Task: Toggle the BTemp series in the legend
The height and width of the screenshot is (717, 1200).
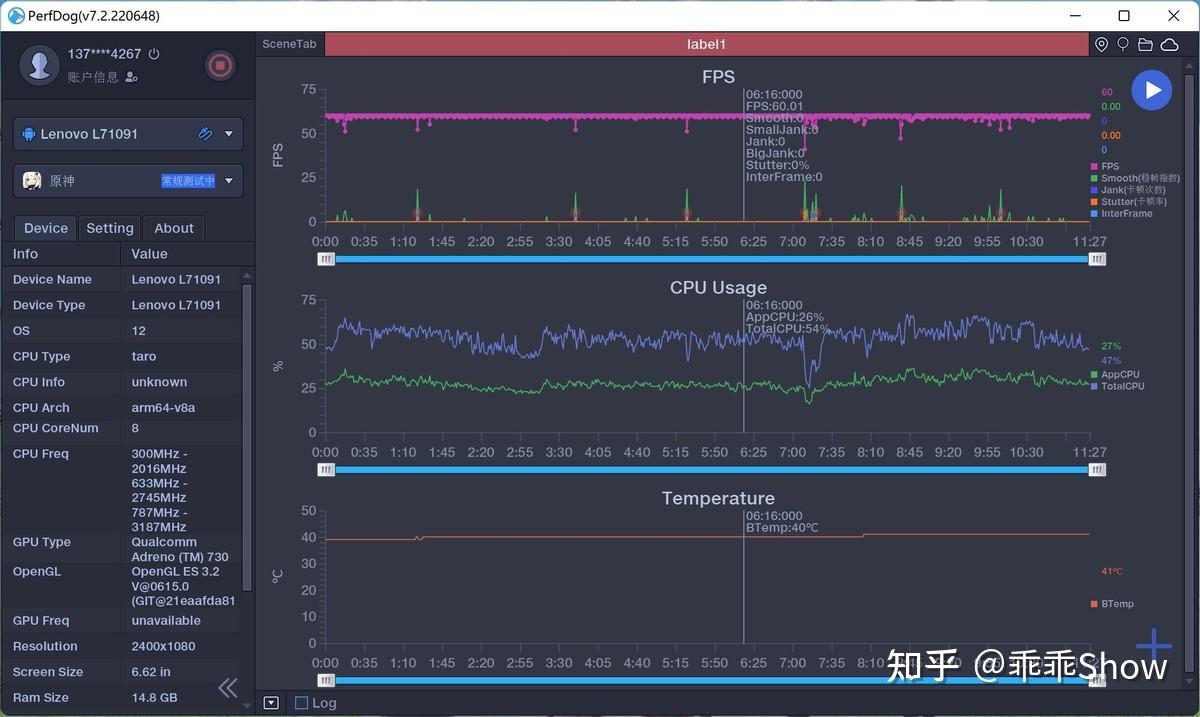Action: (1112, 604)
